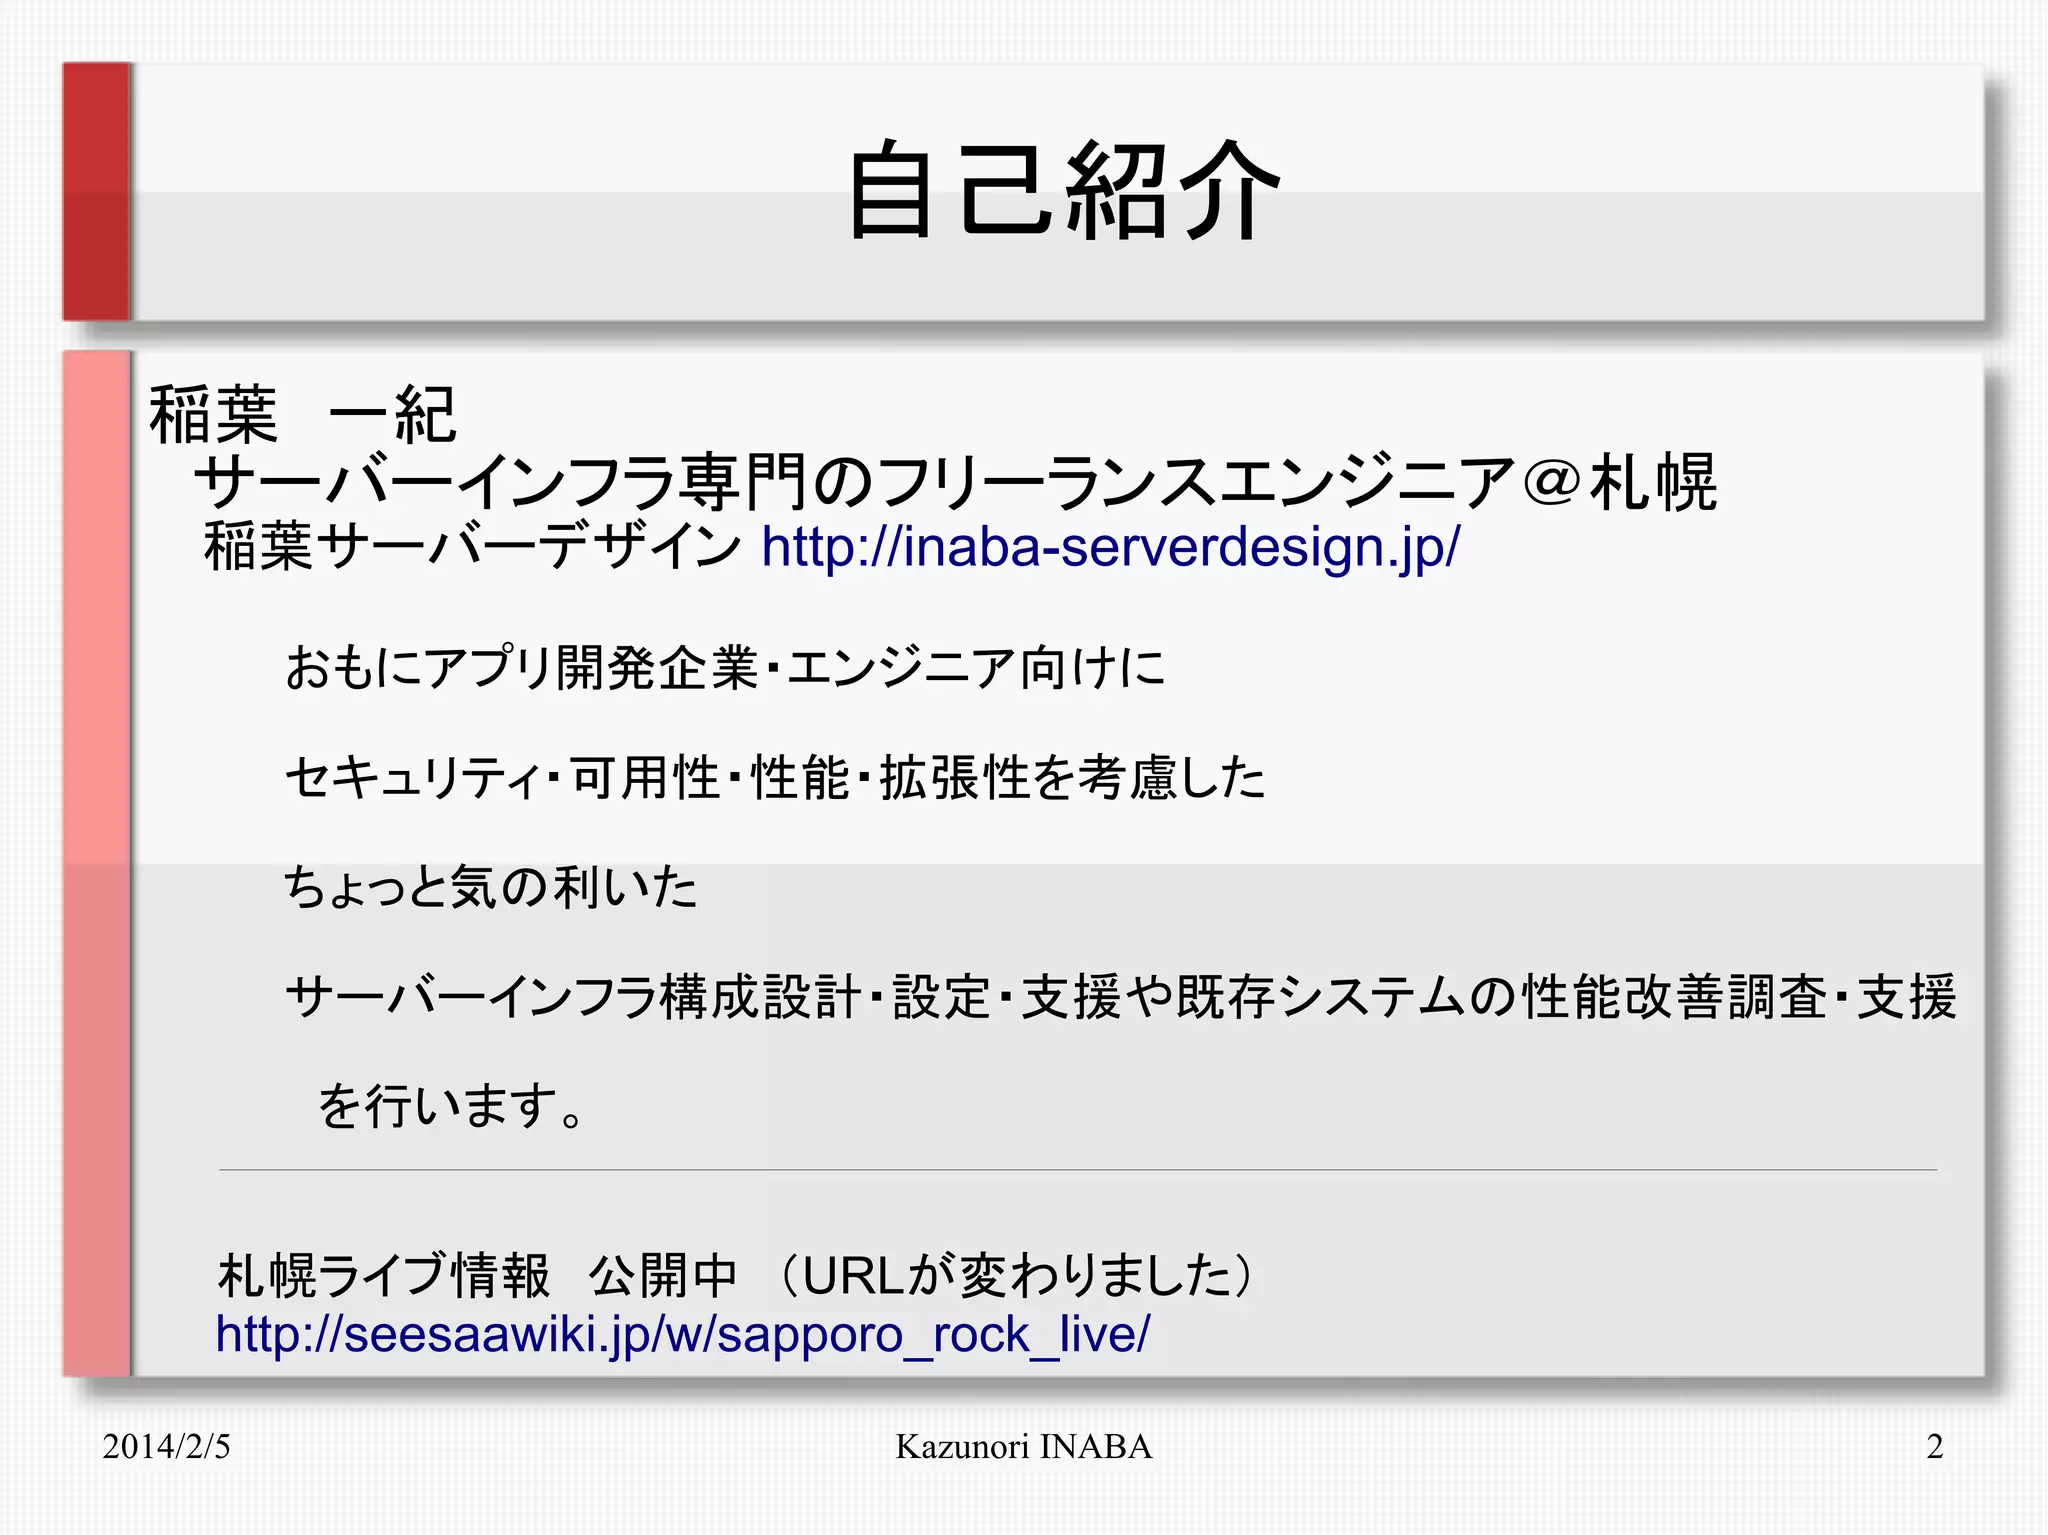Click text を行います。
Viewport: 2048px width, 1535px height.
(450, 1106)
